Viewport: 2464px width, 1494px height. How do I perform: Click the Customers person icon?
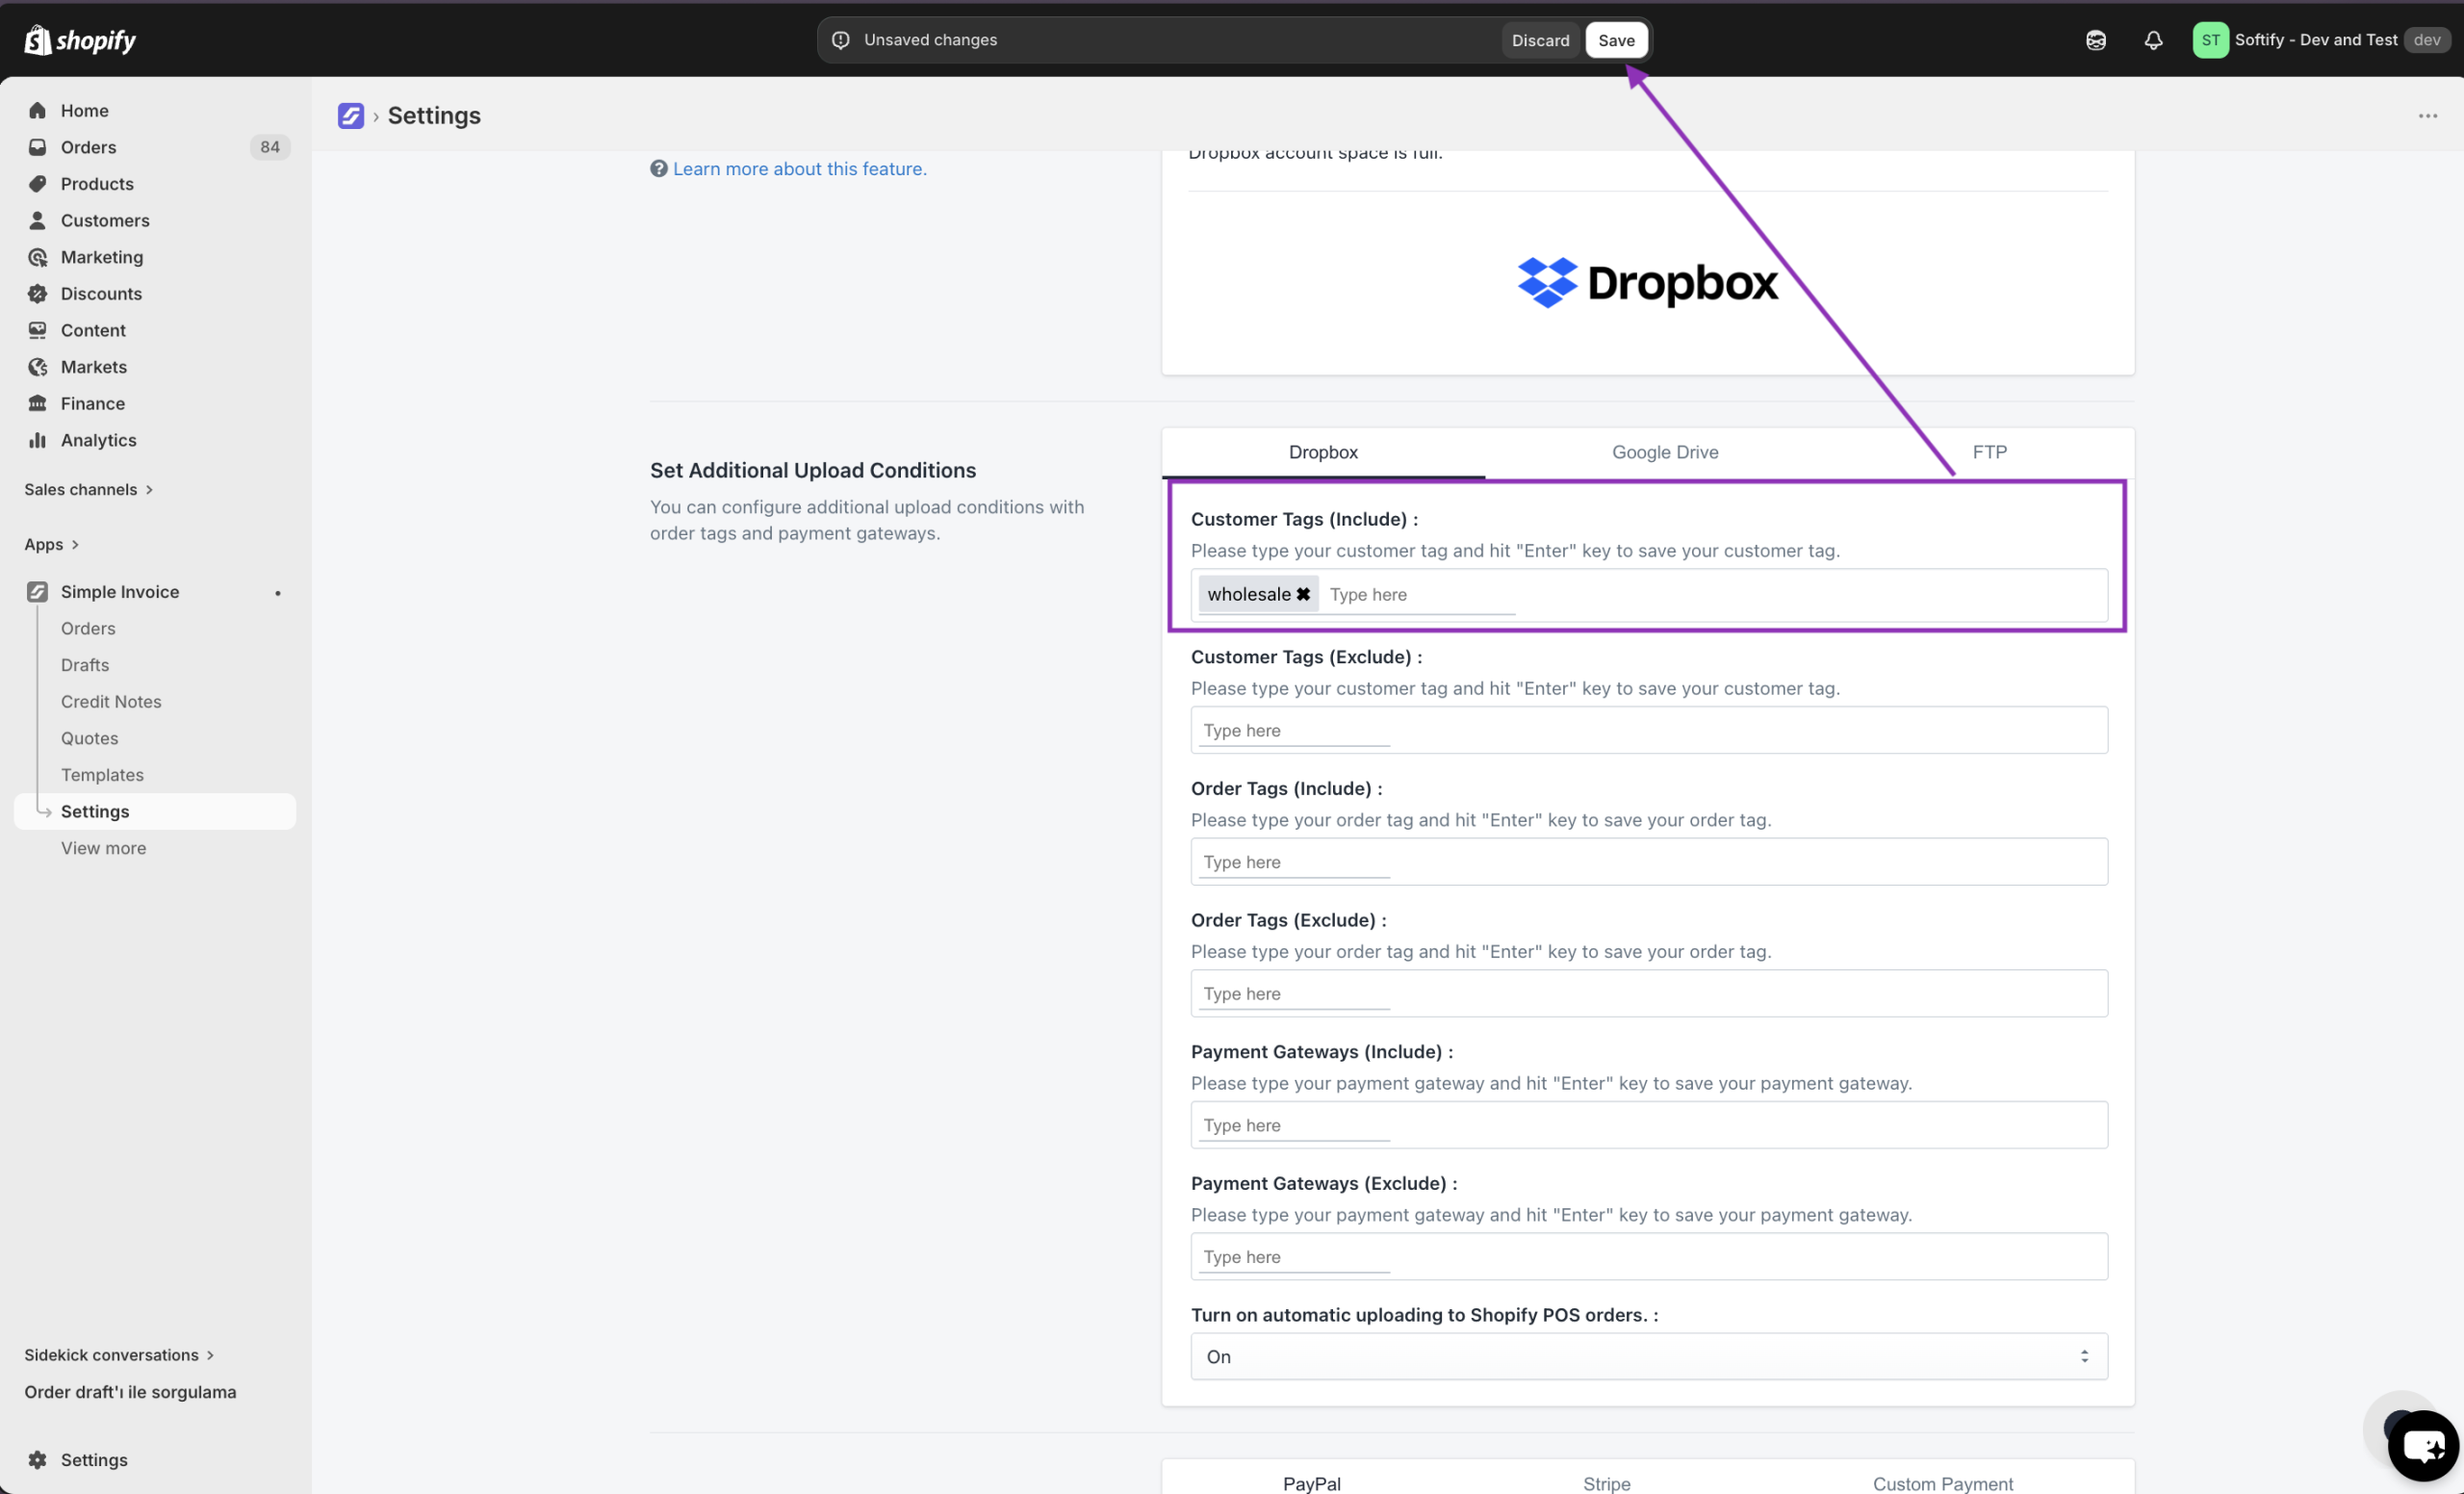pos(38,220)
